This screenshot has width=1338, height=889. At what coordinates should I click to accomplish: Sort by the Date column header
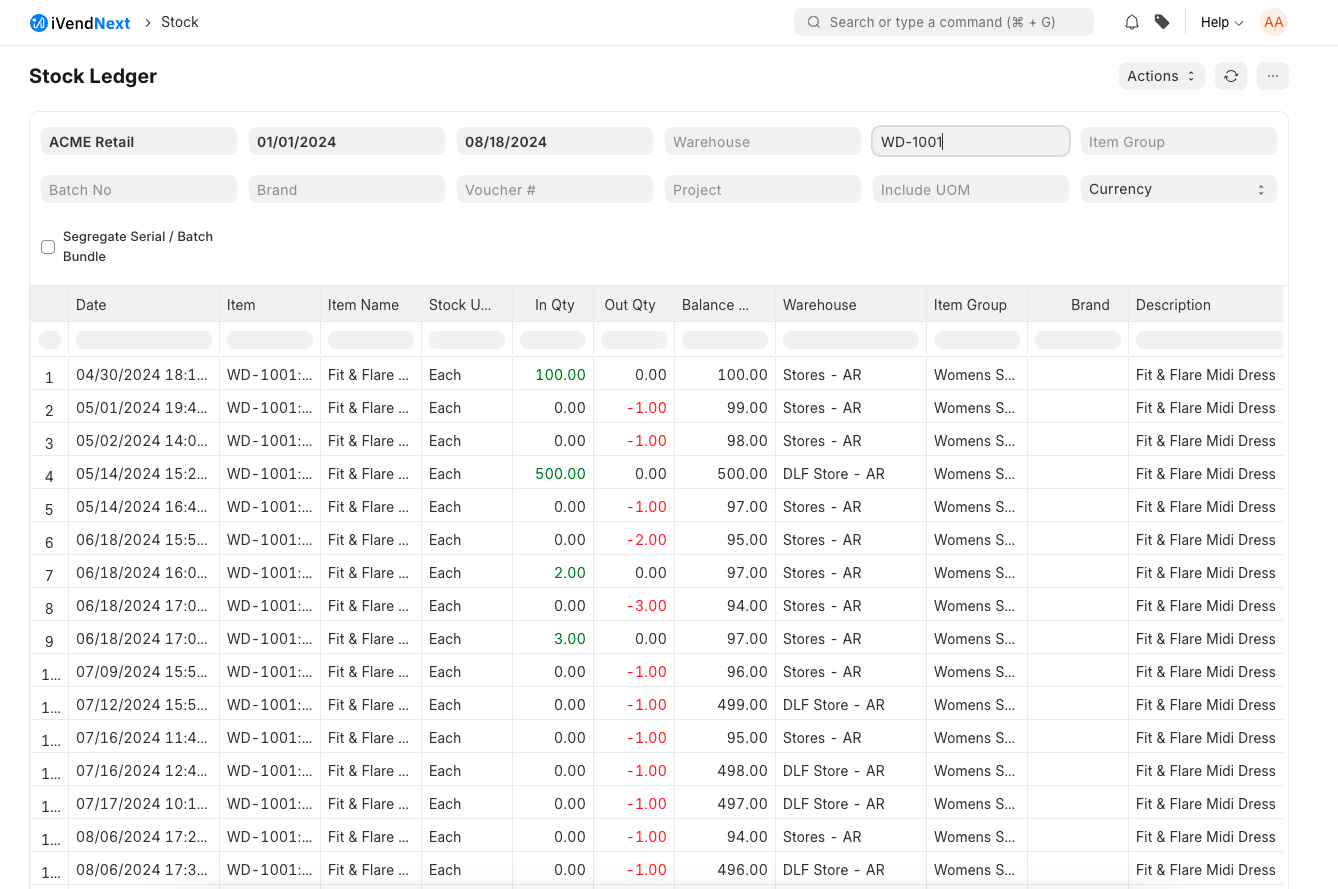(x=144, y=305)
